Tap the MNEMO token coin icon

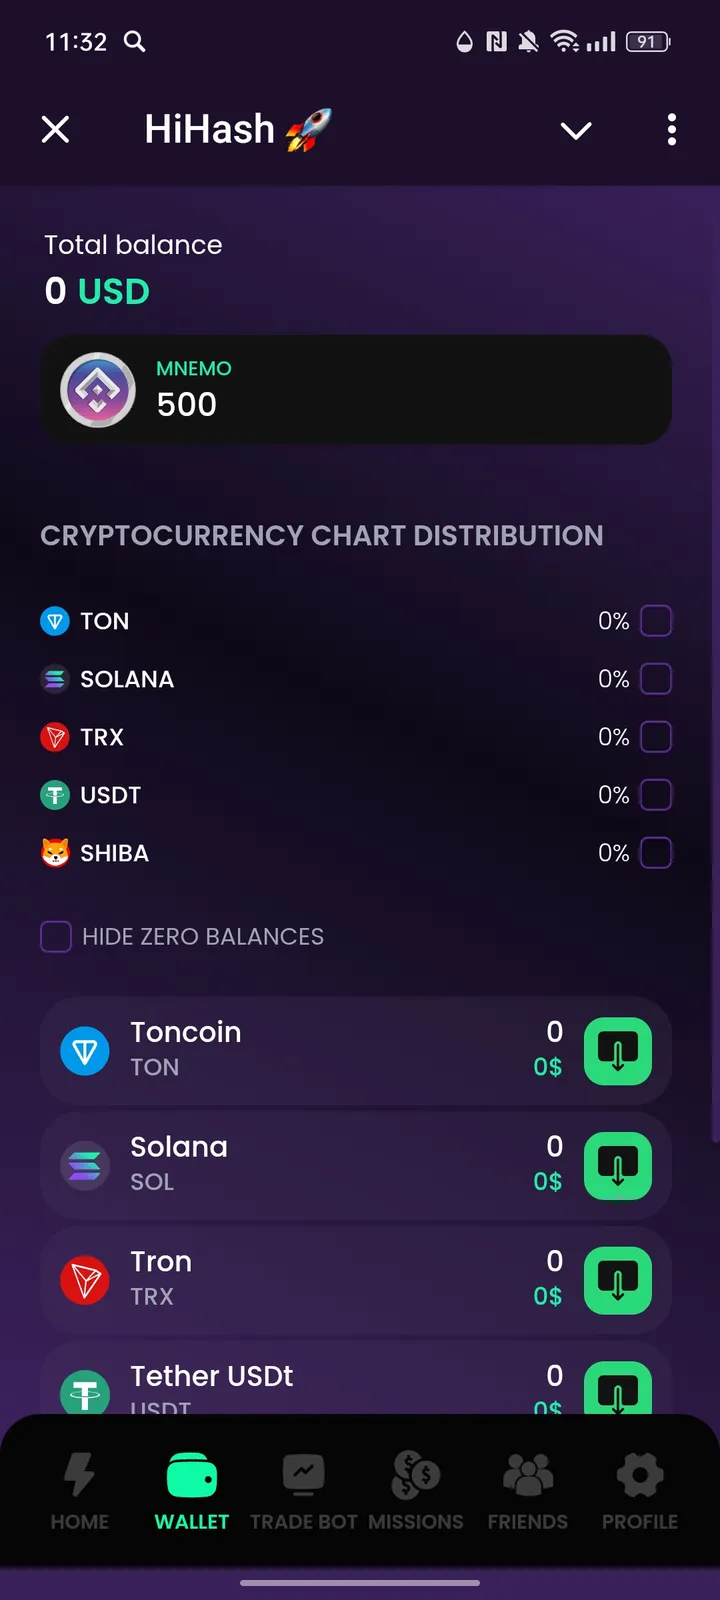click(x=98, y=390)
